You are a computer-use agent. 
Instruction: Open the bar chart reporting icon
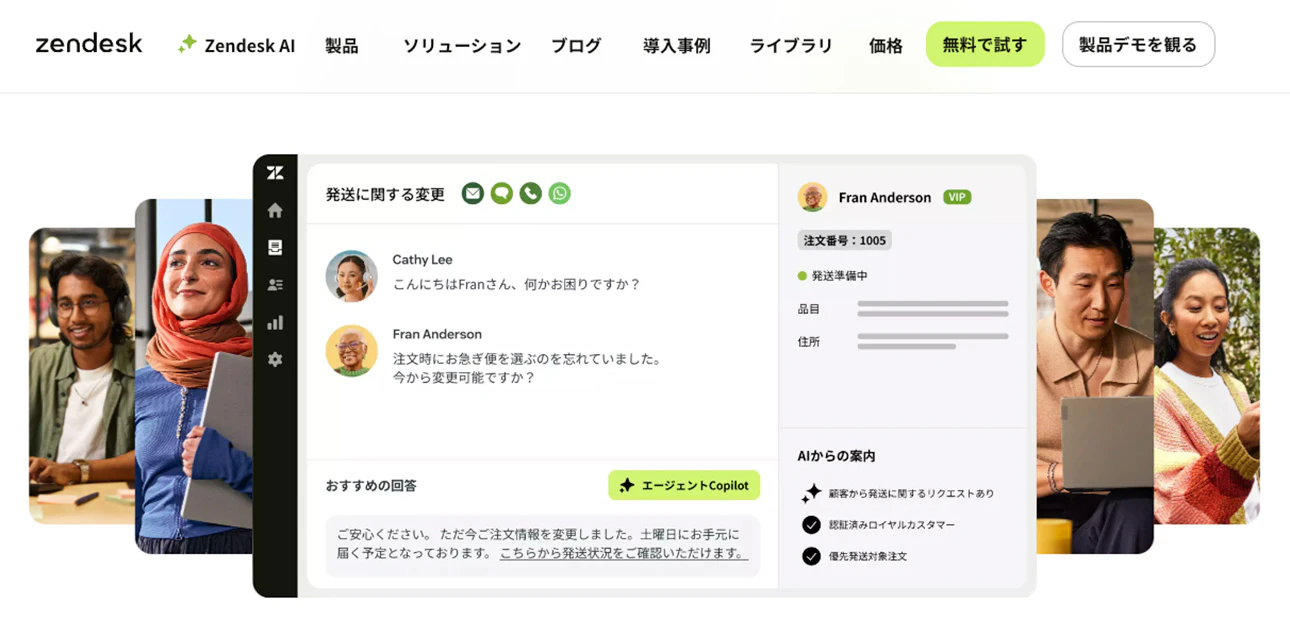pos(275,322)
